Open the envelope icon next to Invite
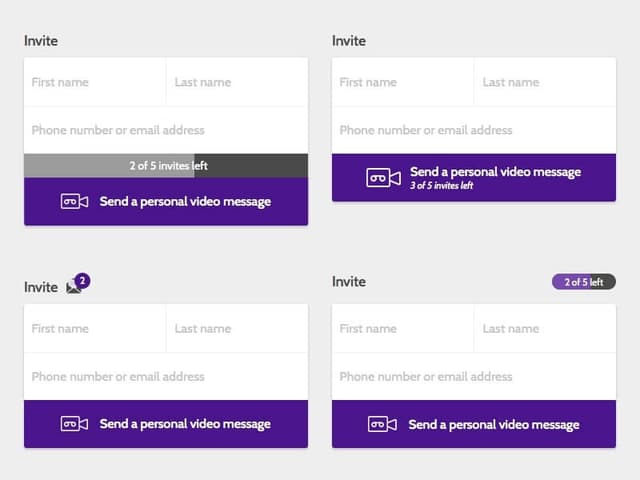 (72, 289)
